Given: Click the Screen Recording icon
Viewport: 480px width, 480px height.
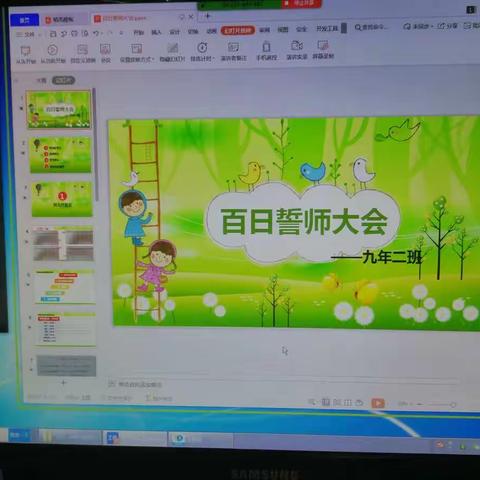Looking at the screenshot, I should click(323, 45).
